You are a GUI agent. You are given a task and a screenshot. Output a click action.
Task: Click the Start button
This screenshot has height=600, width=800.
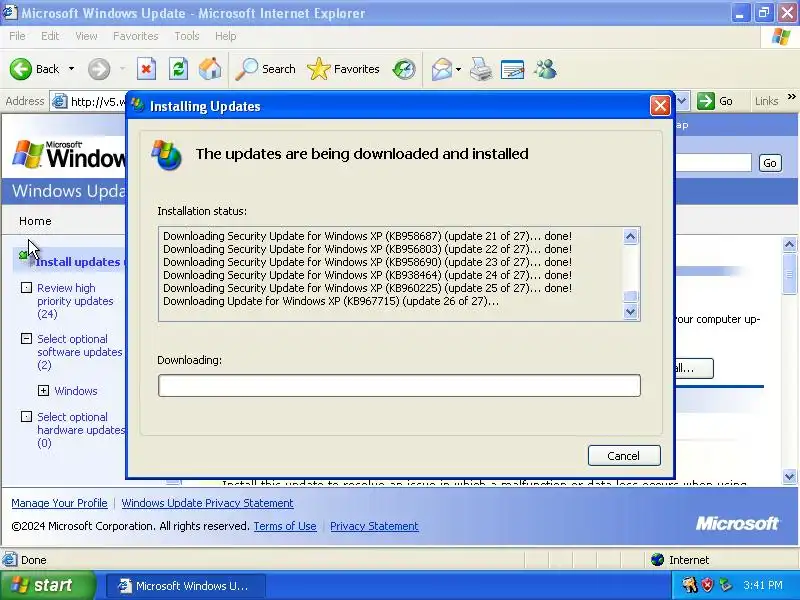(x=48, y=585)
